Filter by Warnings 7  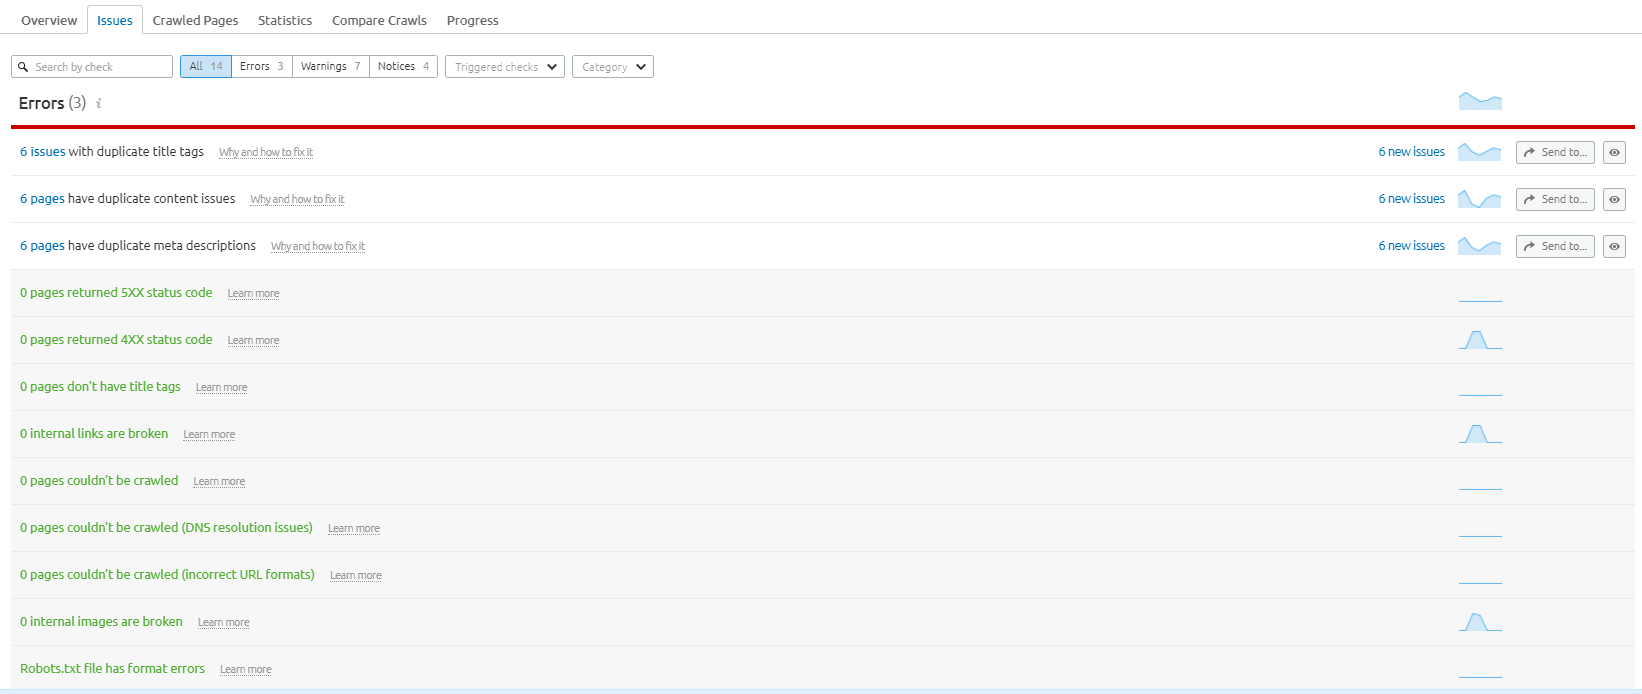(331, 66)
